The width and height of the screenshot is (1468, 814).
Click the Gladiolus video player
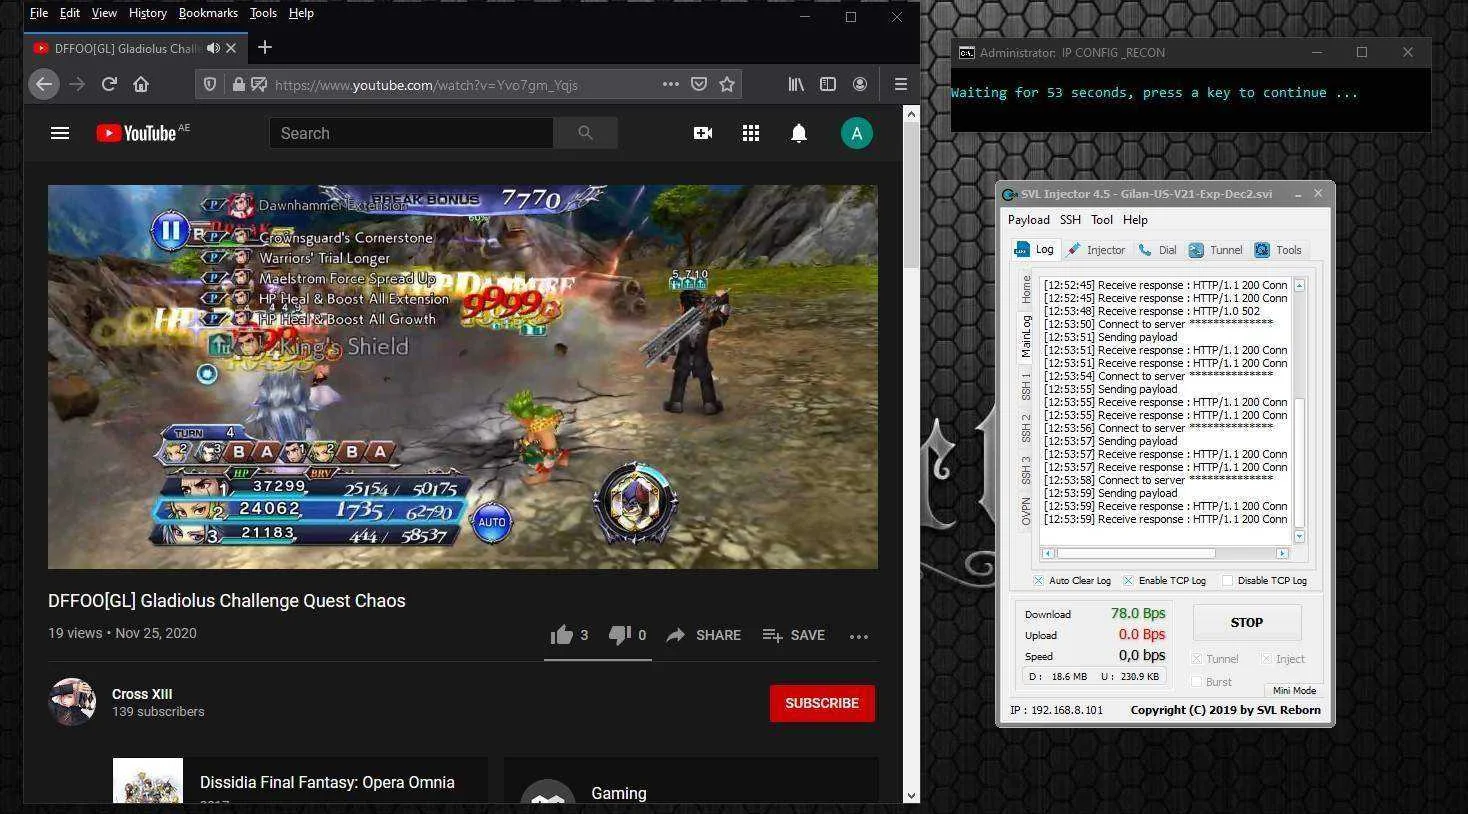pos(463,377)
